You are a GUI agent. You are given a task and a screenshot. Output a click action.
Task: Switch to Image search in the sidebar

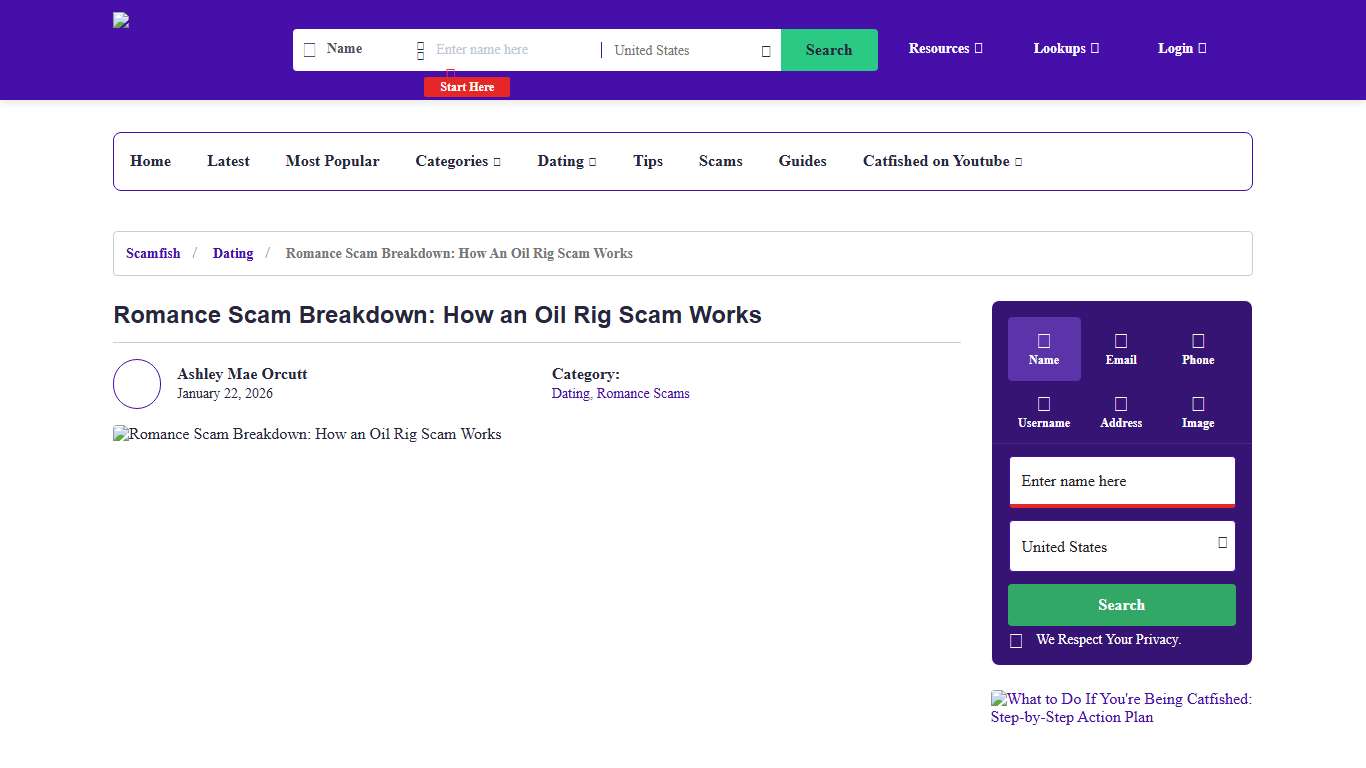point(1197,406)
